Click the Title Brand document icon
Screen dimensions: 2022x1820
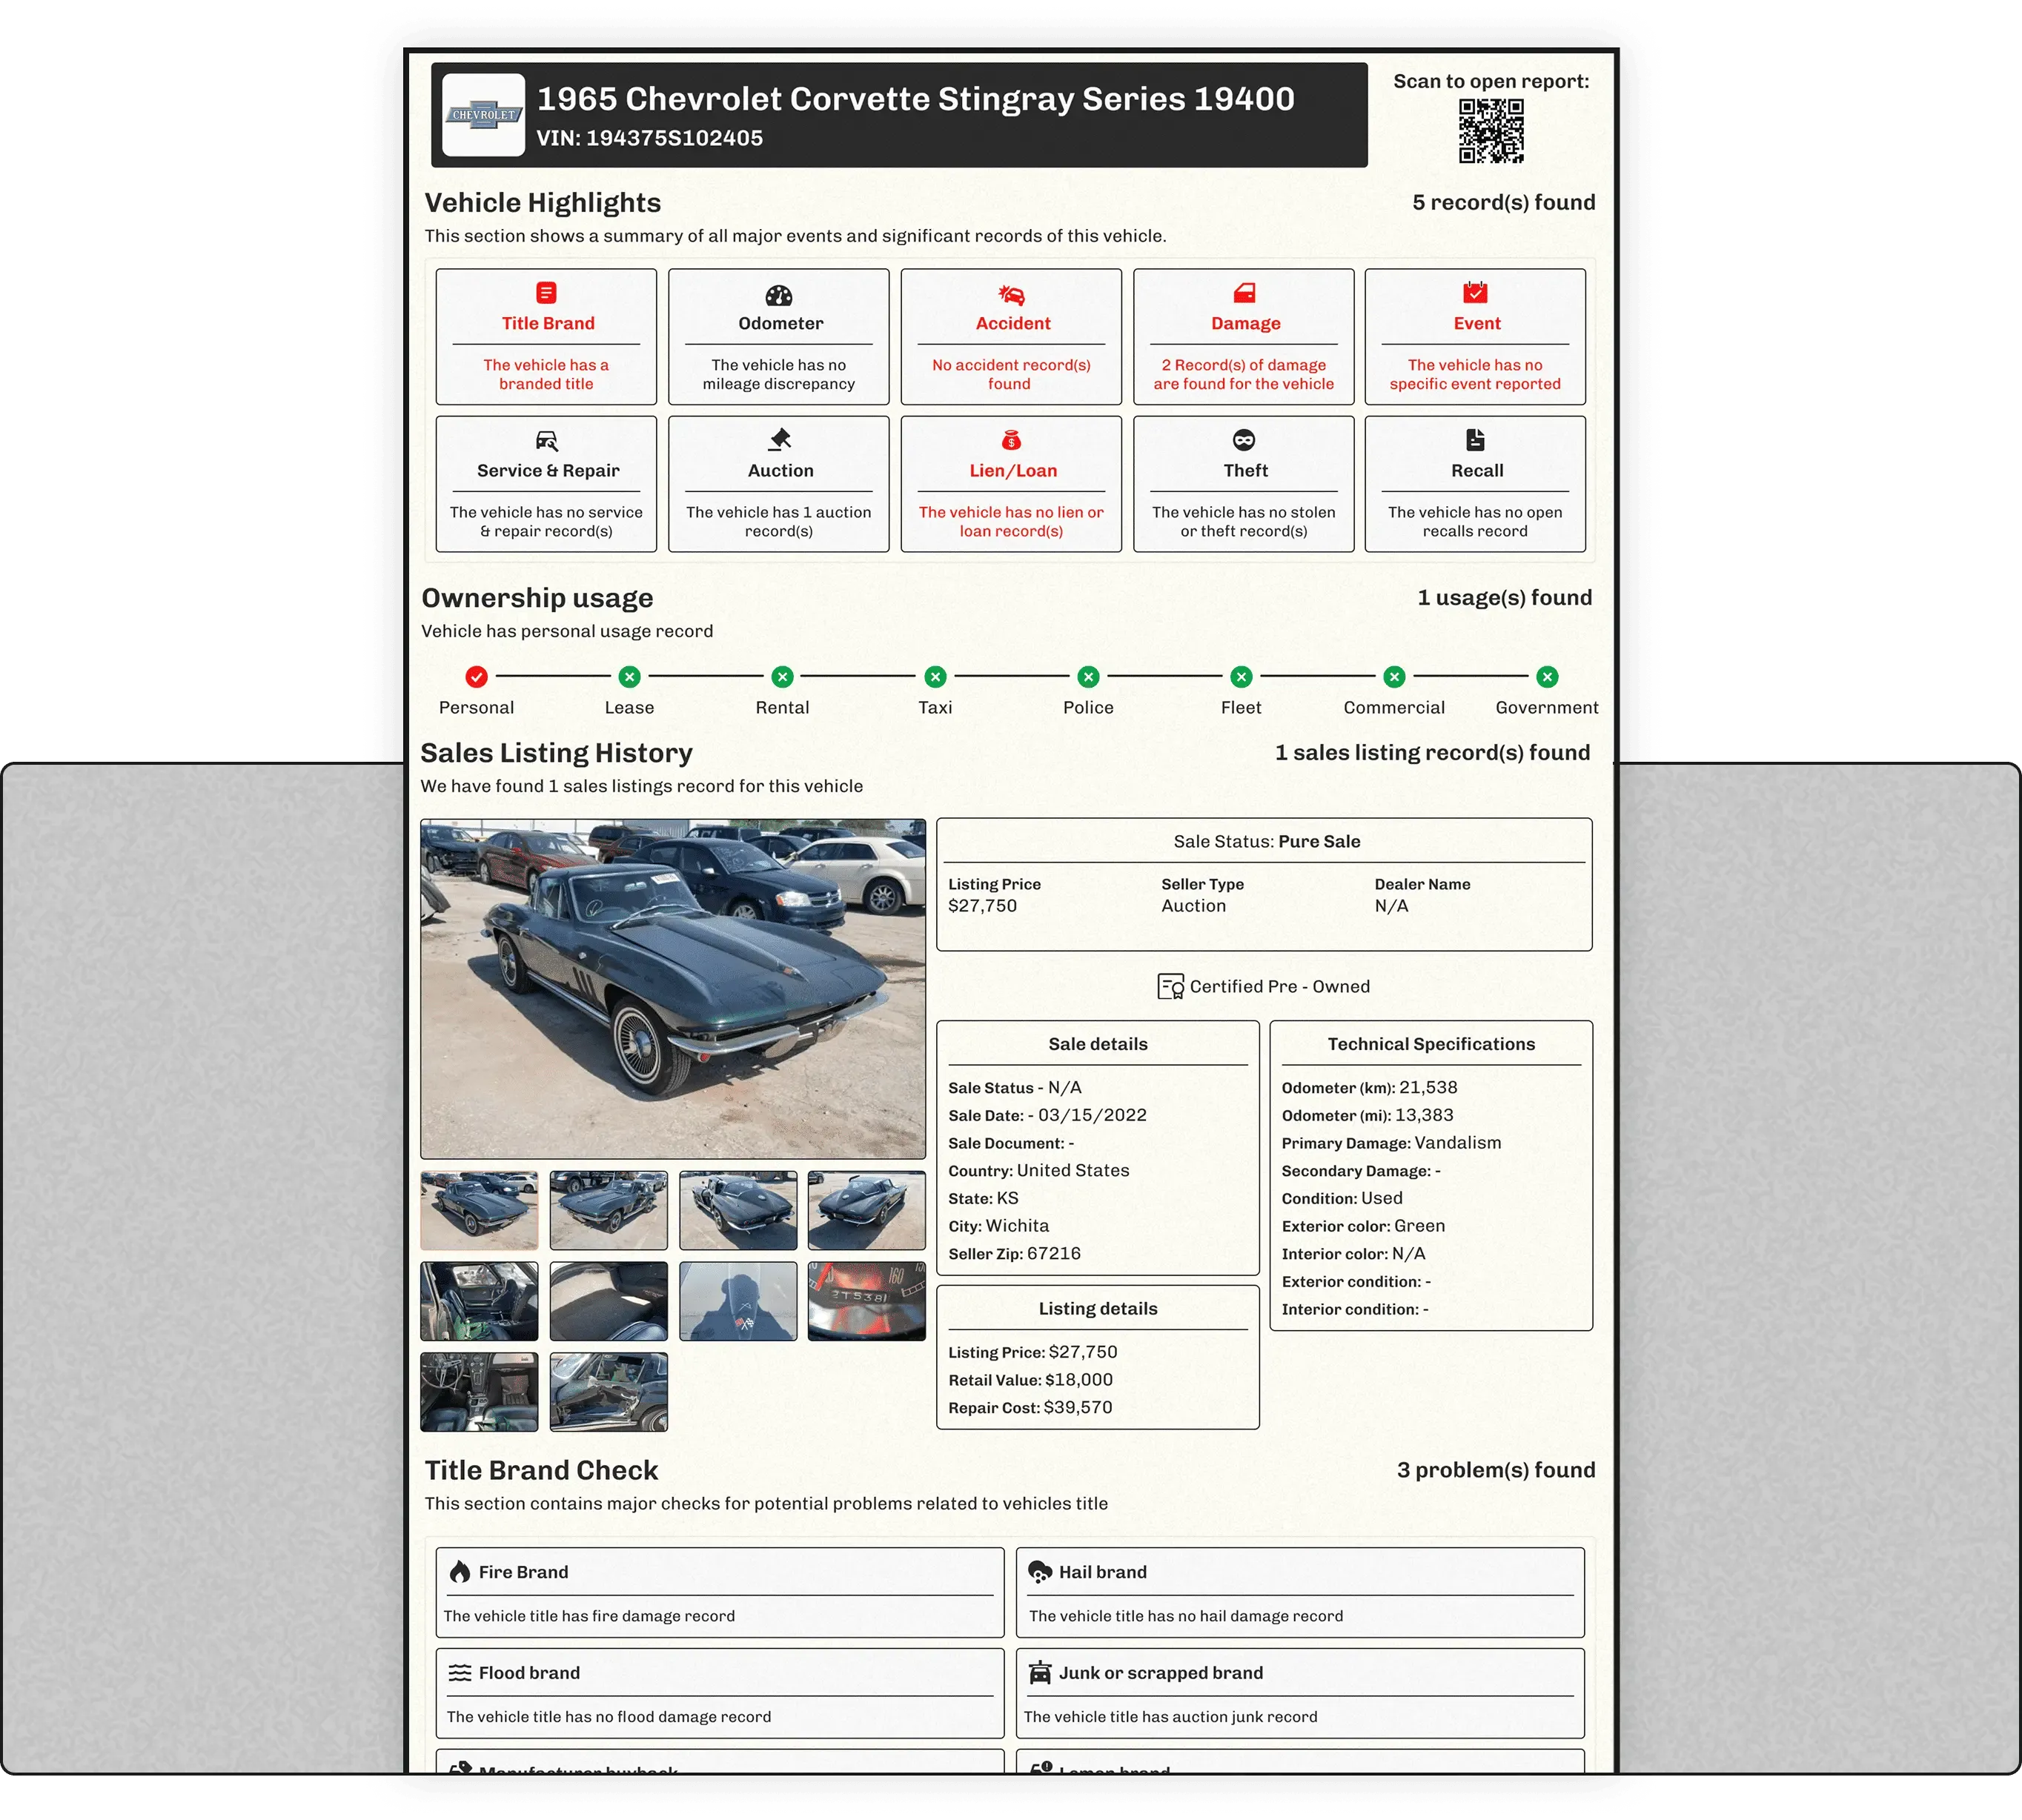(x=546, y=293)
